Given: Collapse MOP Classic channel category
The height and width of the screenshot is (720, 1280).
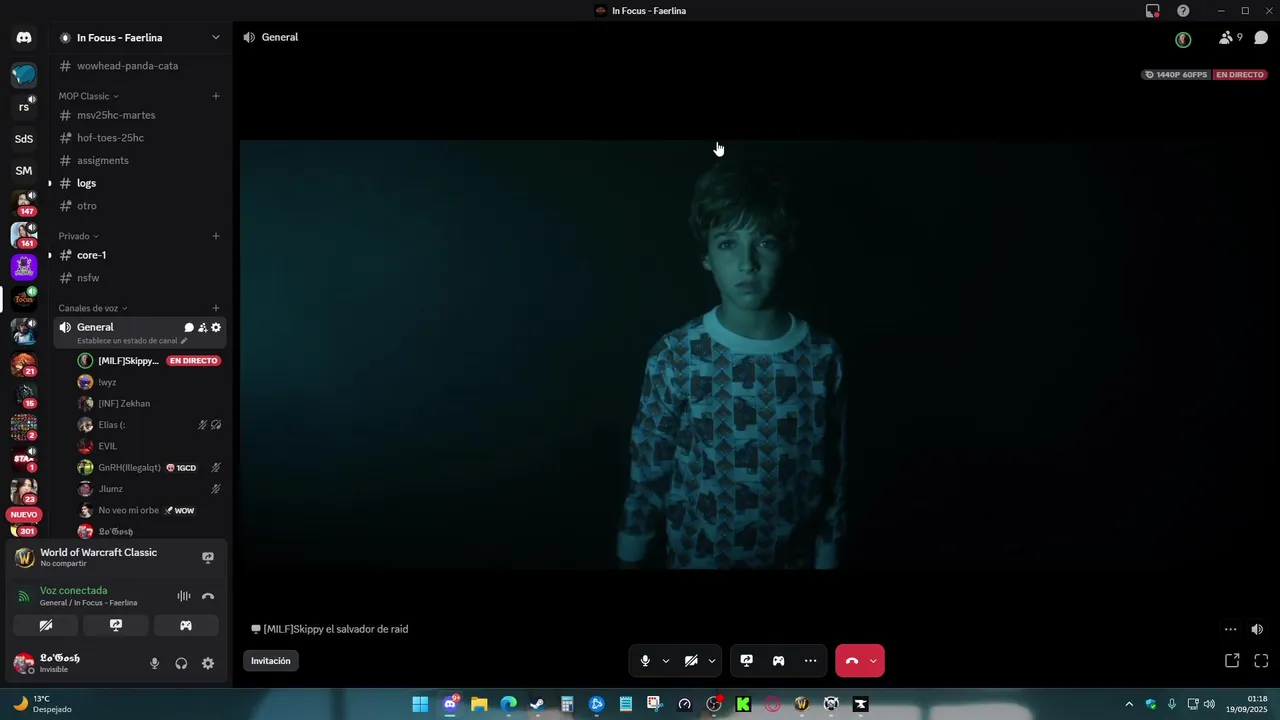Looking at the screenshot, I should click(88, 96).
